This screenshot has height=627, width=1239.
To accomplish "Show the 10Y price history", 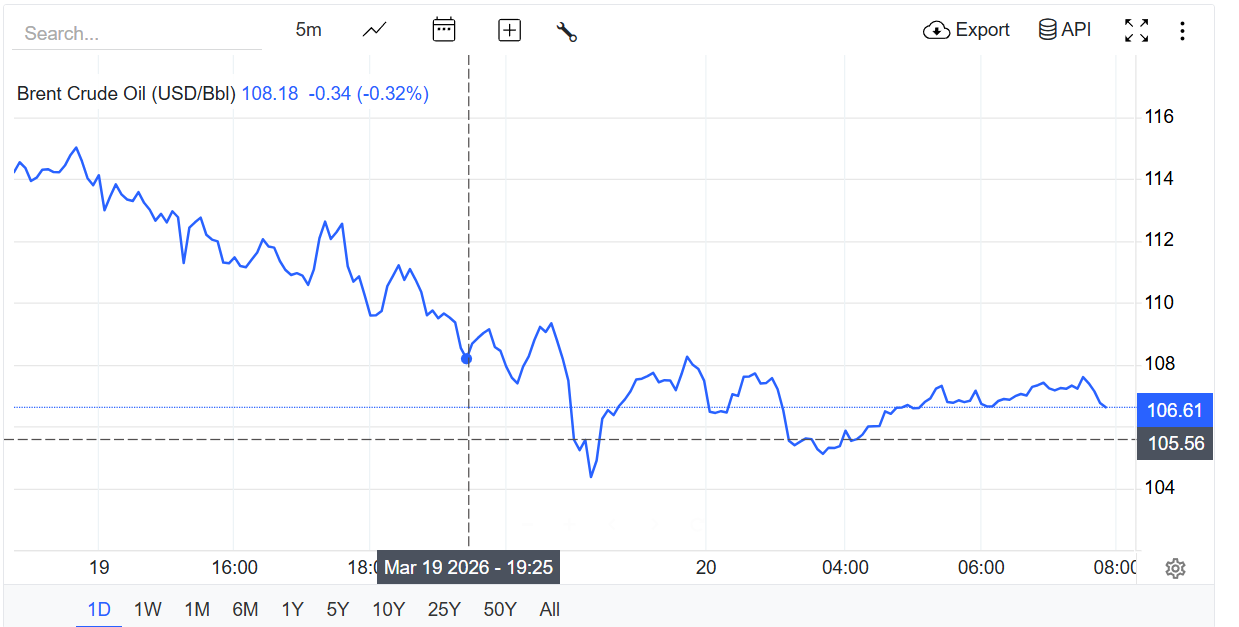I will [389, 609].
